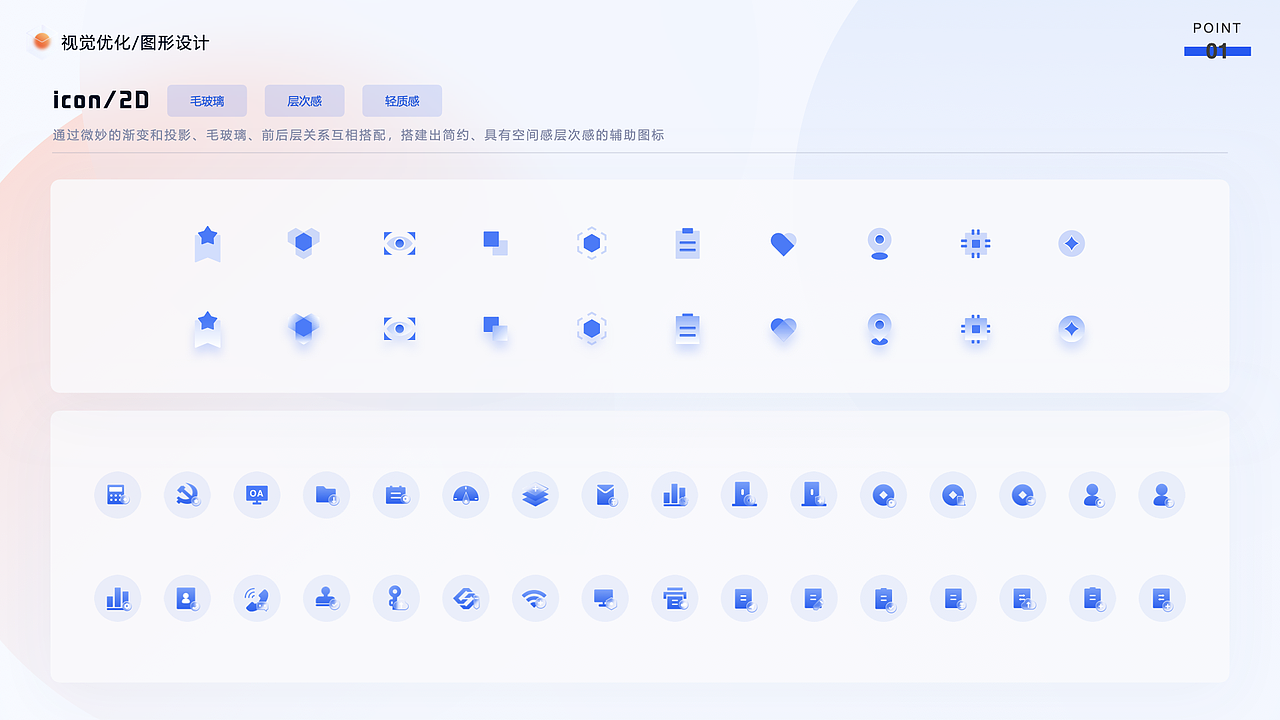Click the mail envelope icon
Viewport: 1280px width, 720px height.
tap(605, 494)
